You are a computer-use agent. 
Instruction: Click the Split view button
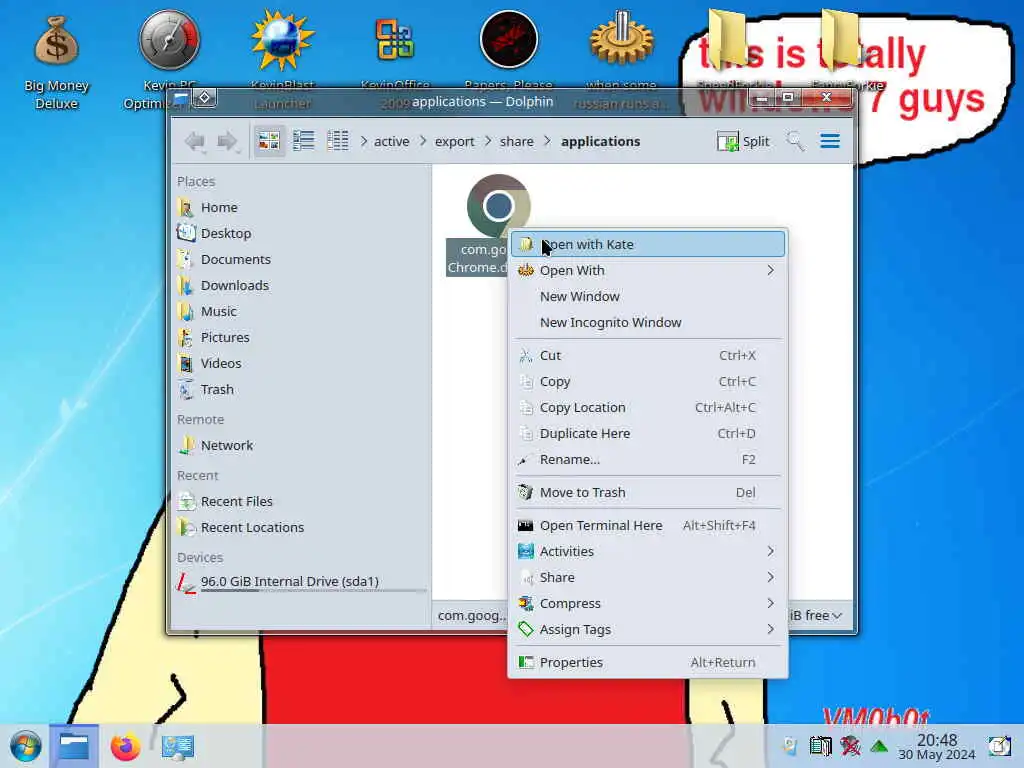point(743,141)
